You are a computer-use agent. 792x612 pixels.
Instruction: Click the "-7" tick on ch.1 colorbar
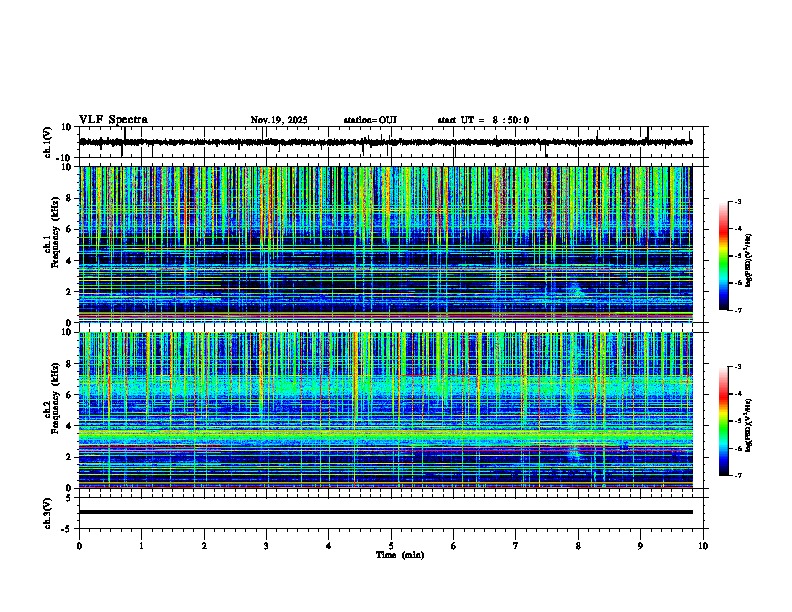(738, 310)
